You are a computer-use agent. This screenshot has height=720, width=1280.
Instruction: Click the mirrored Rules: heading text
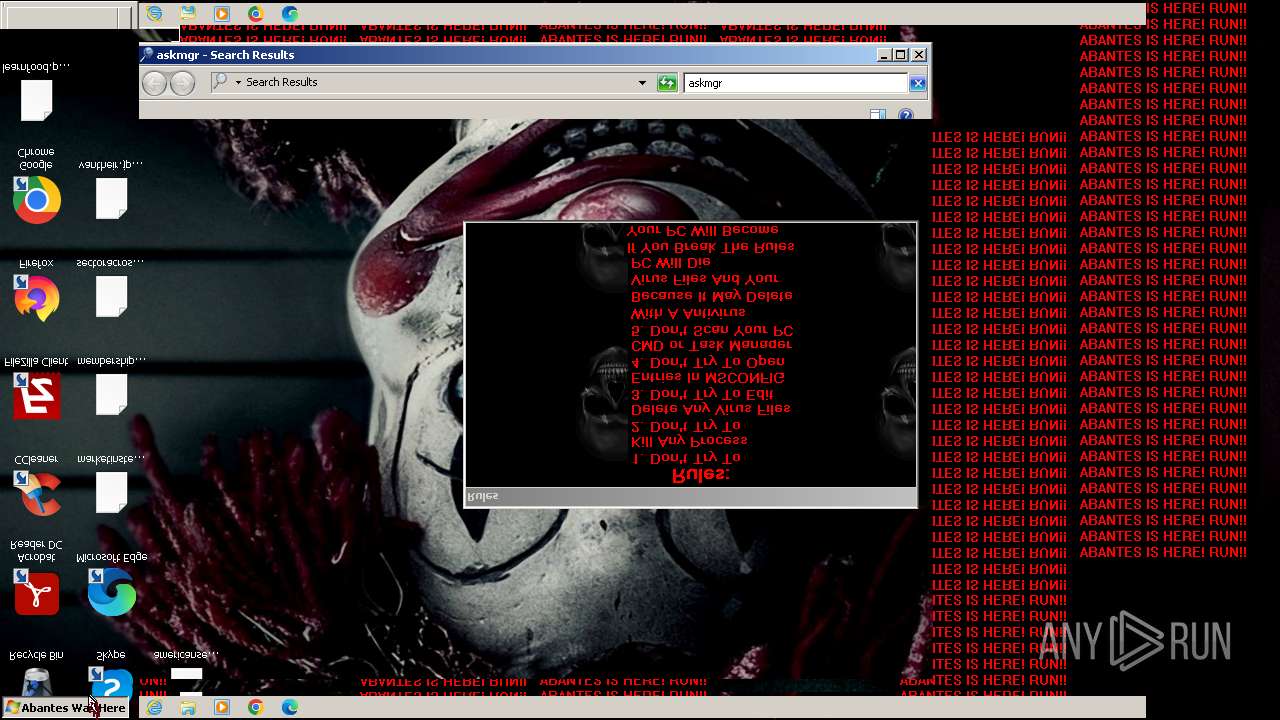(x=700, y=474)
